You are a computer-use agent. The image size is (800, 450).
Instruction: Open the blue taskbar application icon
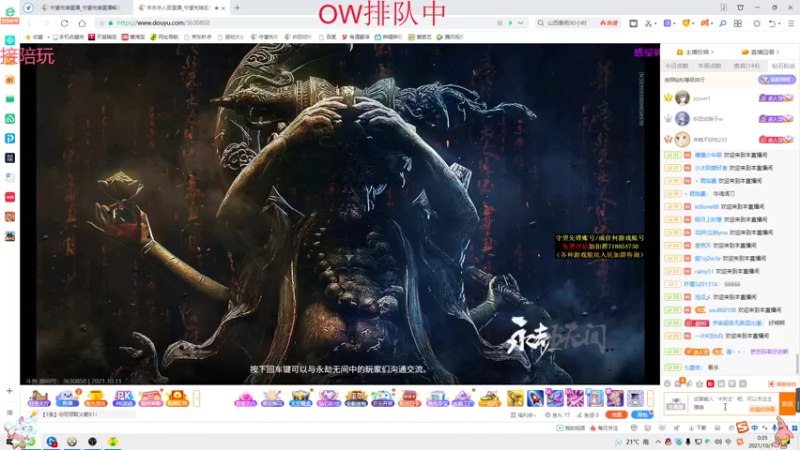click(52, 441)
